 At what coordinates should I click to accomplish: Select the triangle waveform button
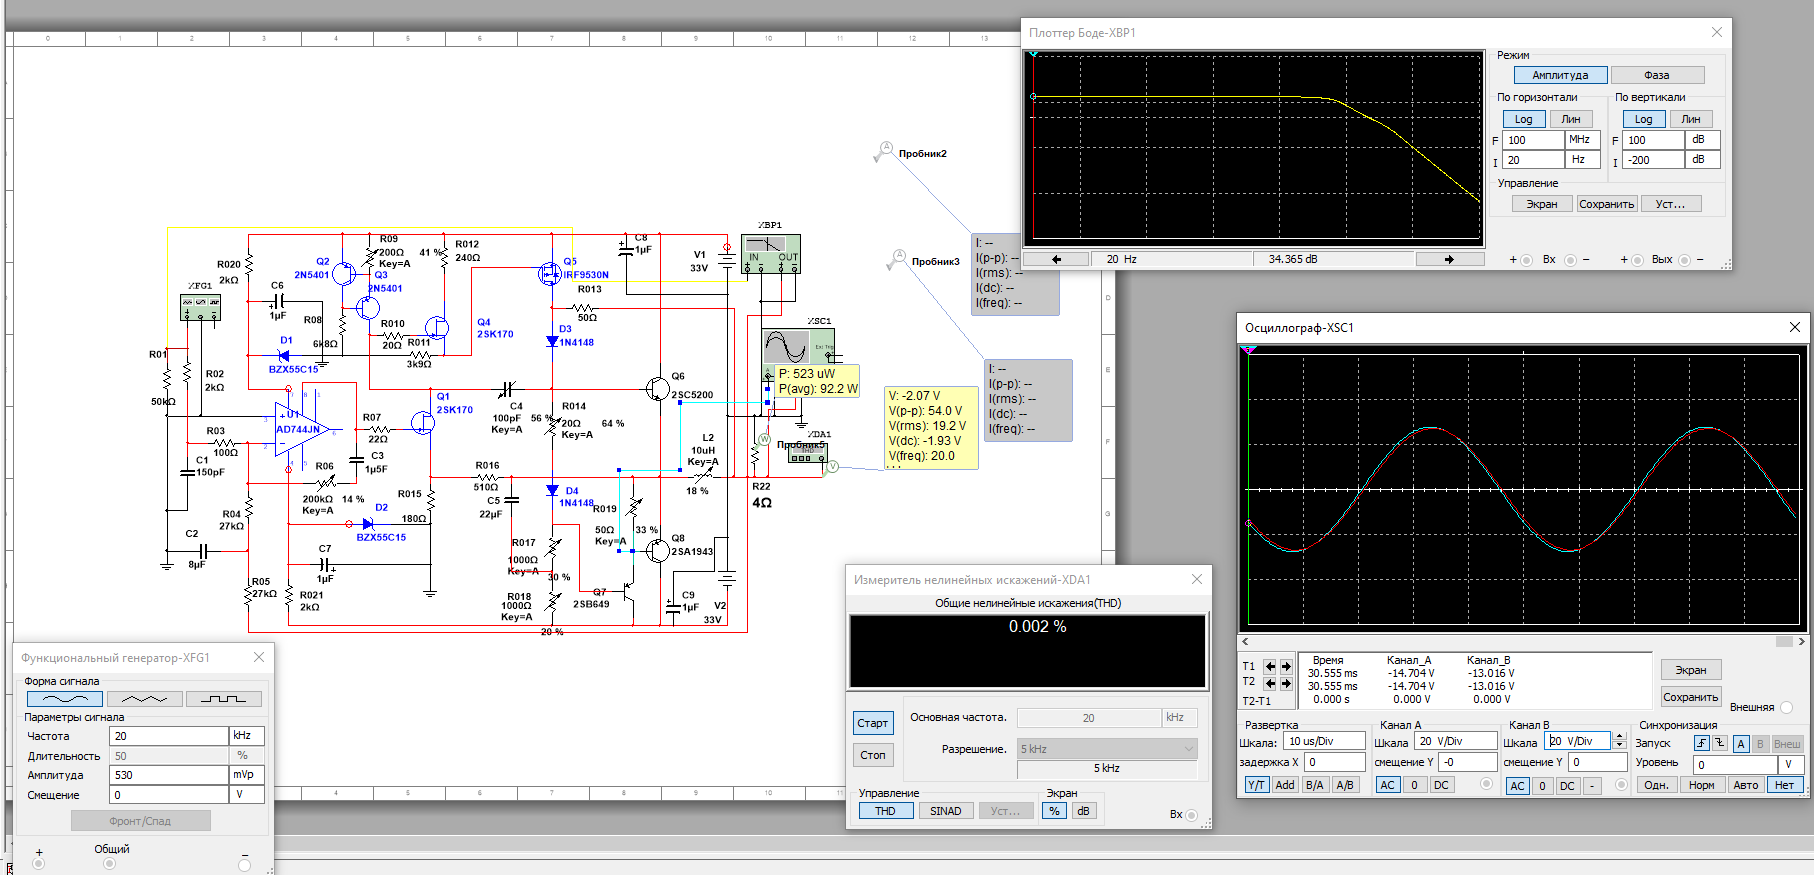pyautogui.click(x=144, y=699)
